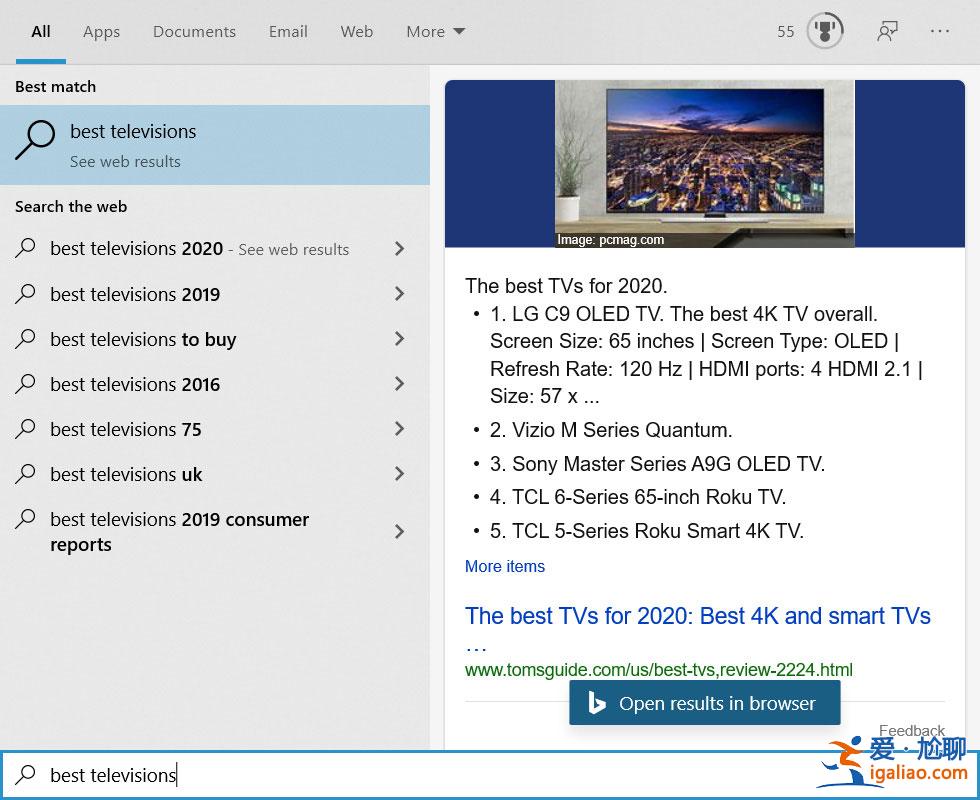Viewport: 980px width, 800px height.
Task: Open the Microsoft Rewards medal icon
Action: pyautogui.click(x=825, y=31)
